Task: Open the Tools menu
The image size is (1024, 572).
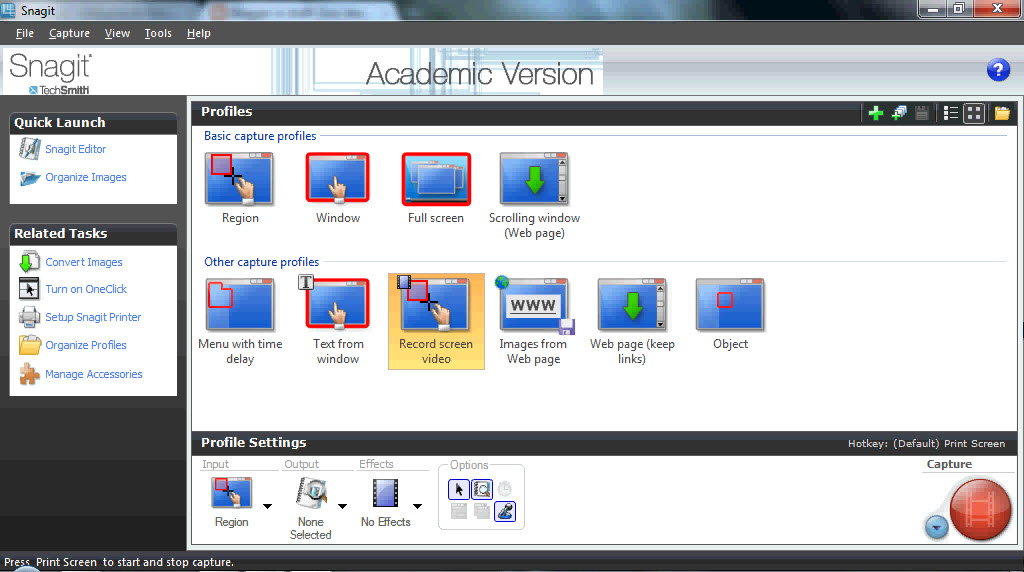Action: tap(158, 33)
